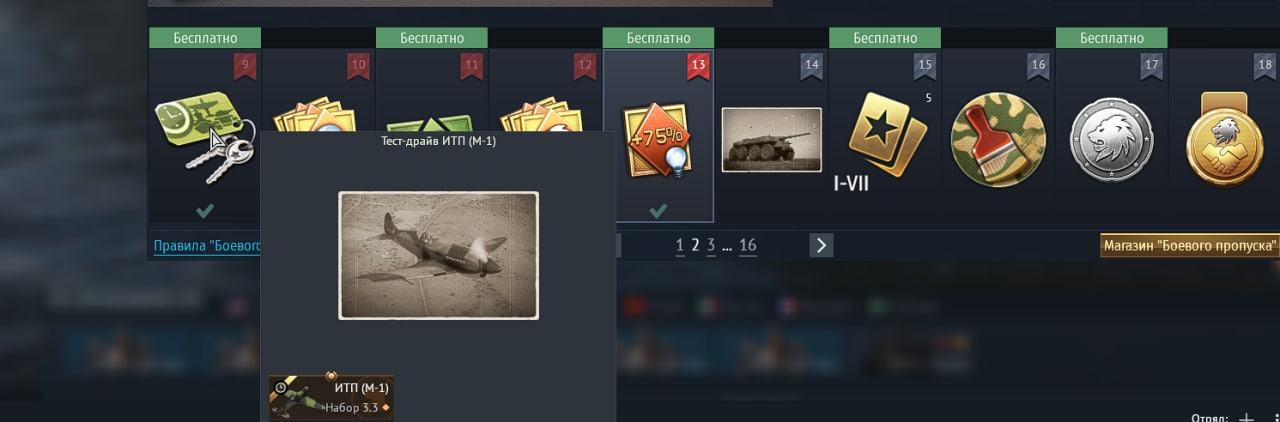Jump to page 16 of rewards
1280x422 pixels.
[x=748, y=245]
